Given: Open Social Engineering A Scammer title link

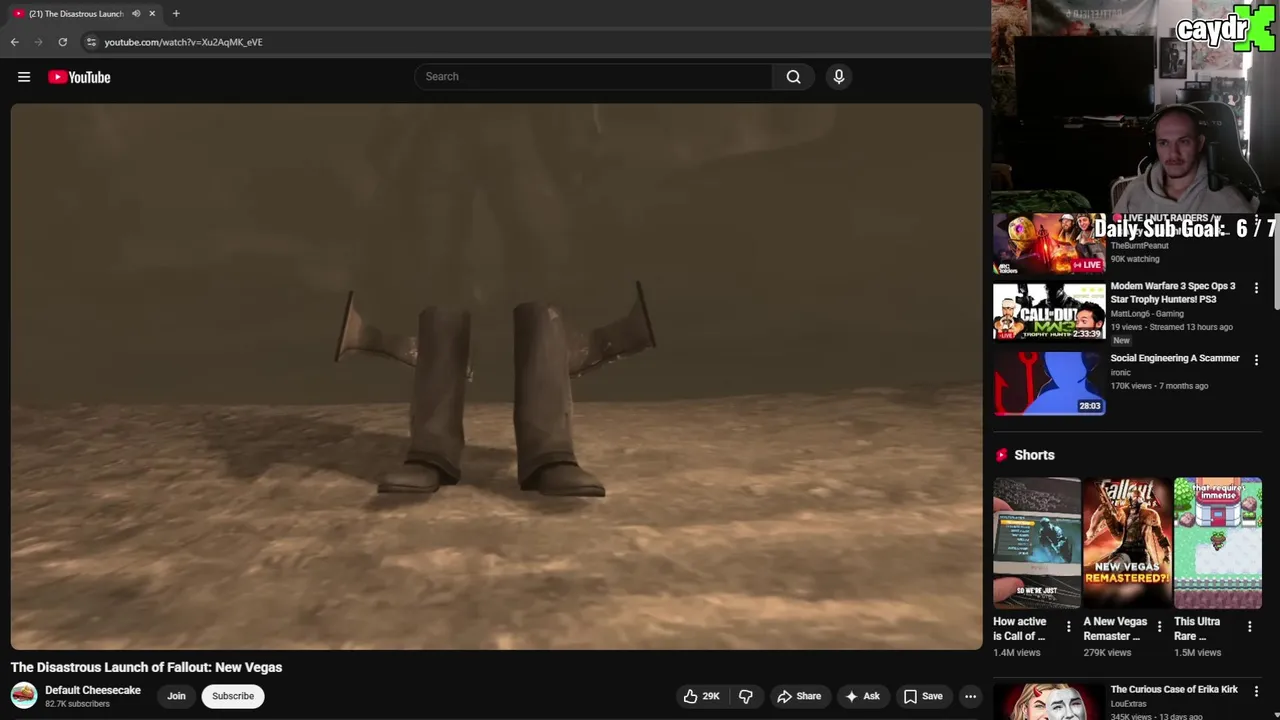Looking at the screenshot, I should click(x=1175, y=358).
